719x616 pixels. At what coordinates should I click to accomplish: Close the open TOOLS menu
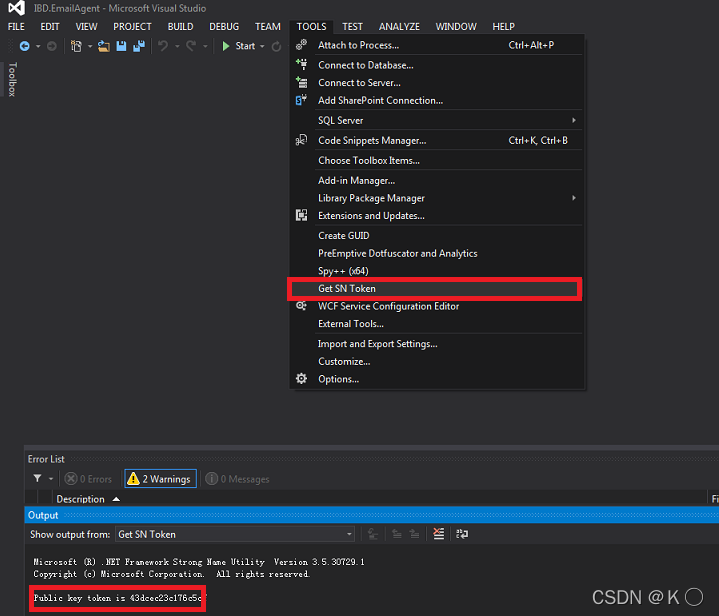click(311, 27)
